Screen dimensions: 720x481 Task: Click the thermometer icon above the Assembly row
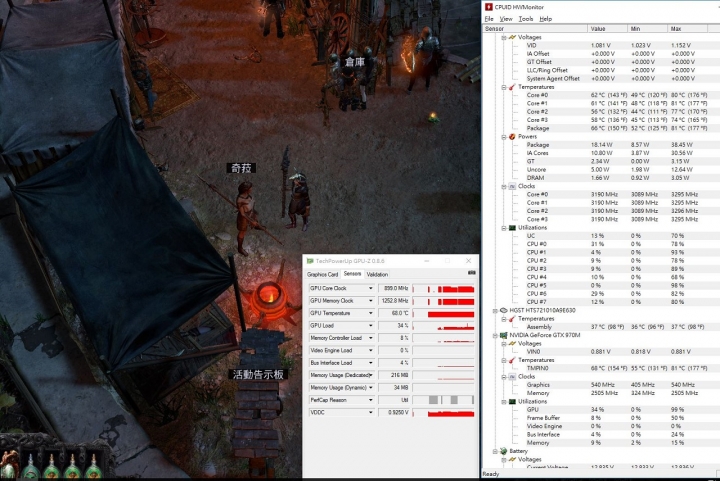[512, 319]
